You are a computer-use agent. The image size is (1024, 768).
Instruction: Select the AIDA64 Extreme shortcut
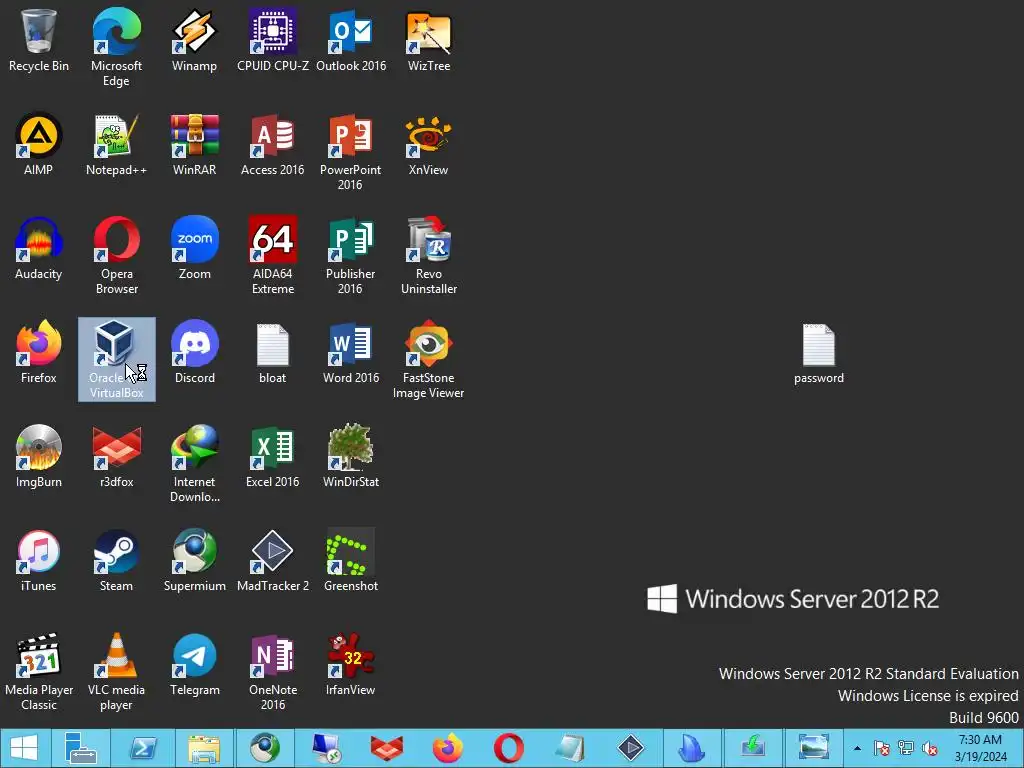(x=273, y=255)
